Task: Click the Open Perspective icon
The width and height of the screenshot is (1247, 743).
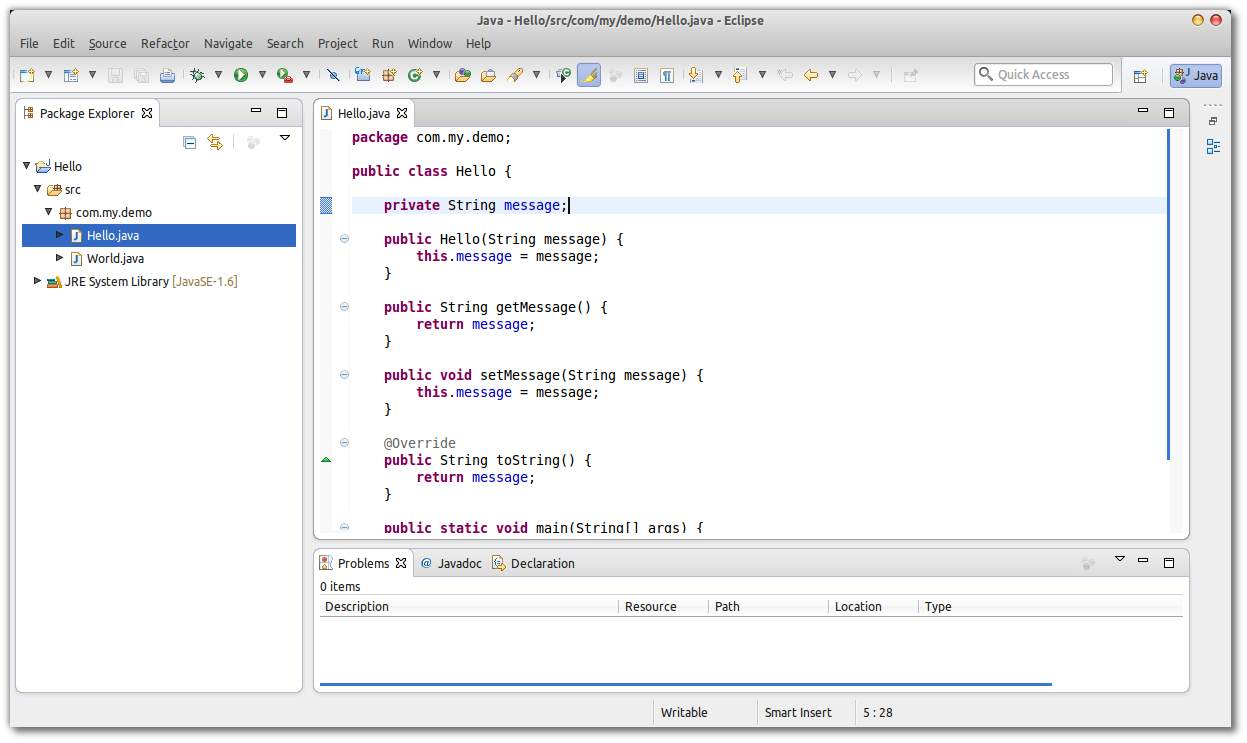Action: [1140, 75]
